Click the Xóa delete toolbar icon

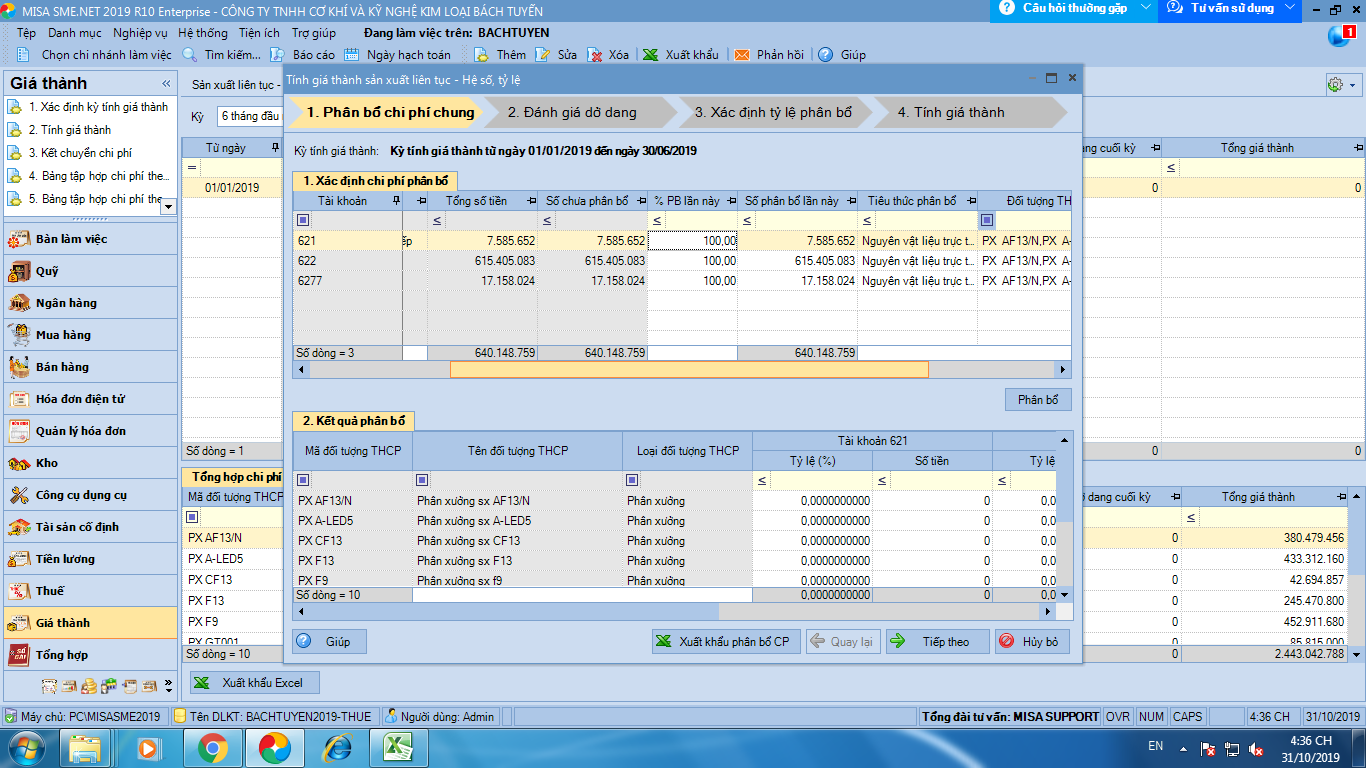pyautogui.click(x=595, y=55)
